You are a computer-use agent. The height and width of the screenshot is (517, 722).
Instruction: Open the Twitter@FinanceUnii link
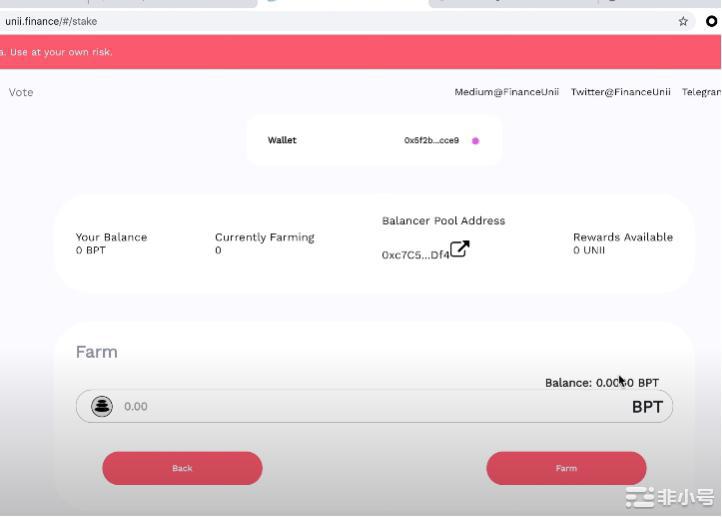click(x=620, y=92)
